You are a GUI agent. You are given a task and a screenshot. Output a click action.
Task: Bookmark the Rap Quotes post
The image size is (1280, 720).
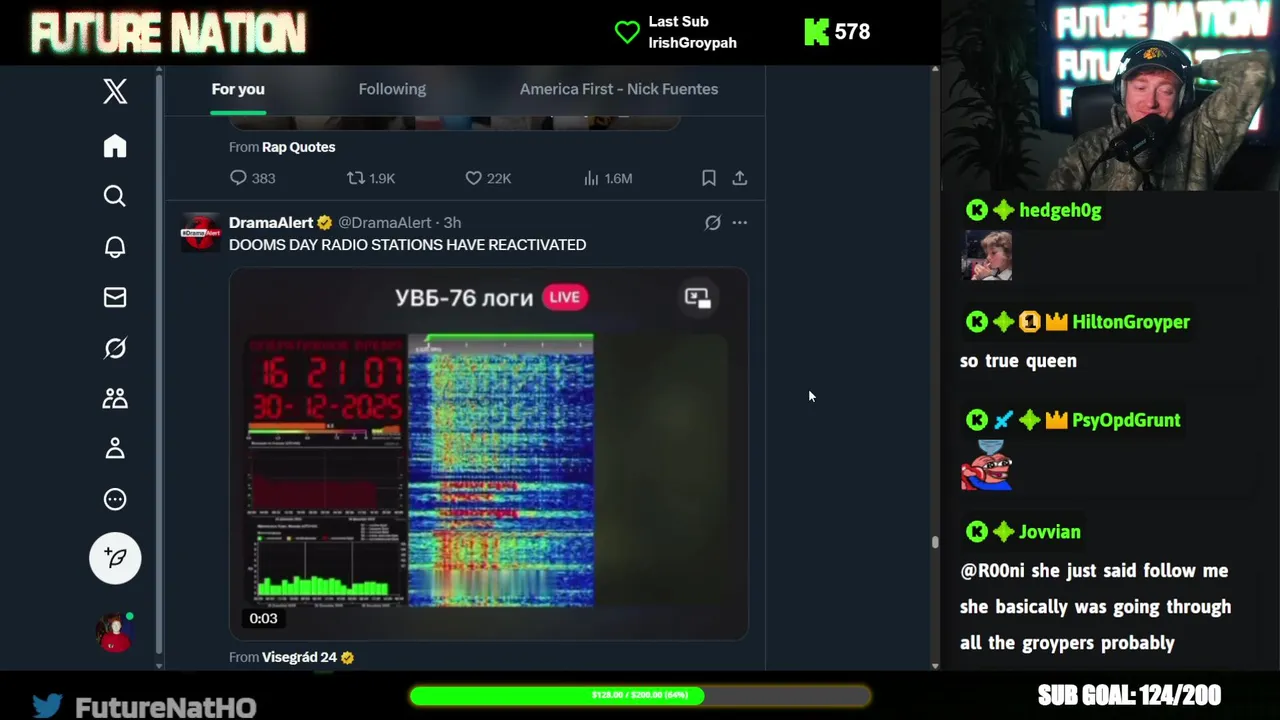click(x=708, y=178)
